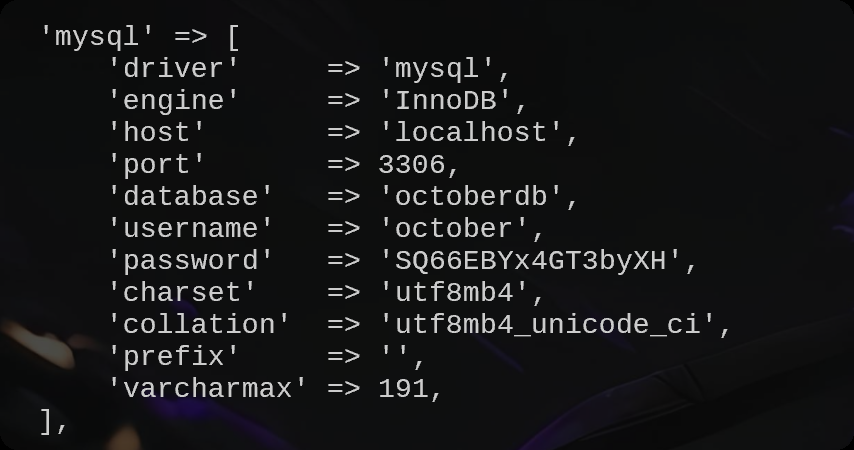This screenshot has height=450, width=854.
Task: Click the 'utf8mb4' charset value
Action: 453,293
